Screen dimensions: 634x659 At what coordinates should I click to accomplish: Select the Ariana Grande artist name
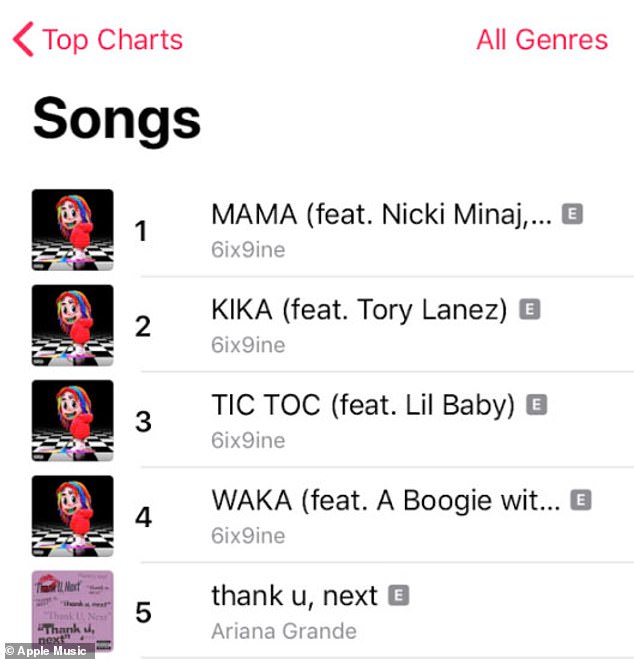click(x=284, y=631)
